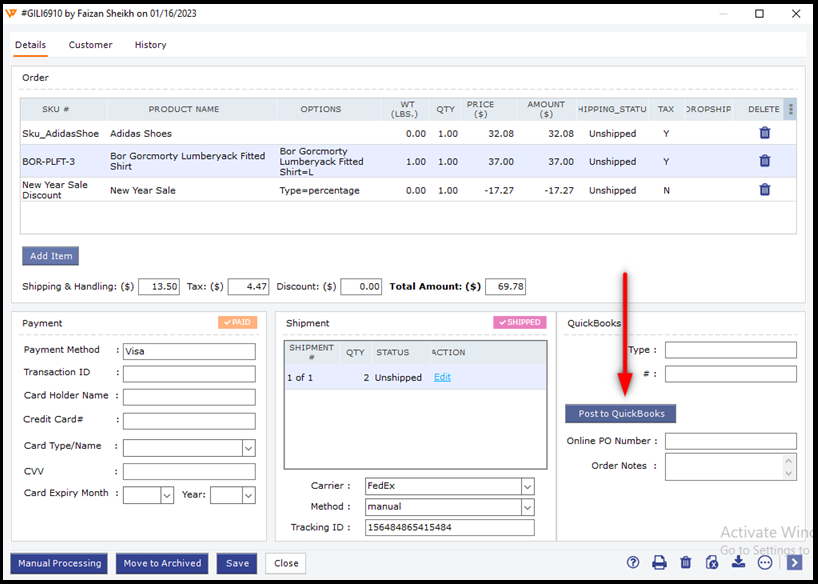Open the History tab
818x584 pixels.
pyautogui.click(x=150, y=45)
